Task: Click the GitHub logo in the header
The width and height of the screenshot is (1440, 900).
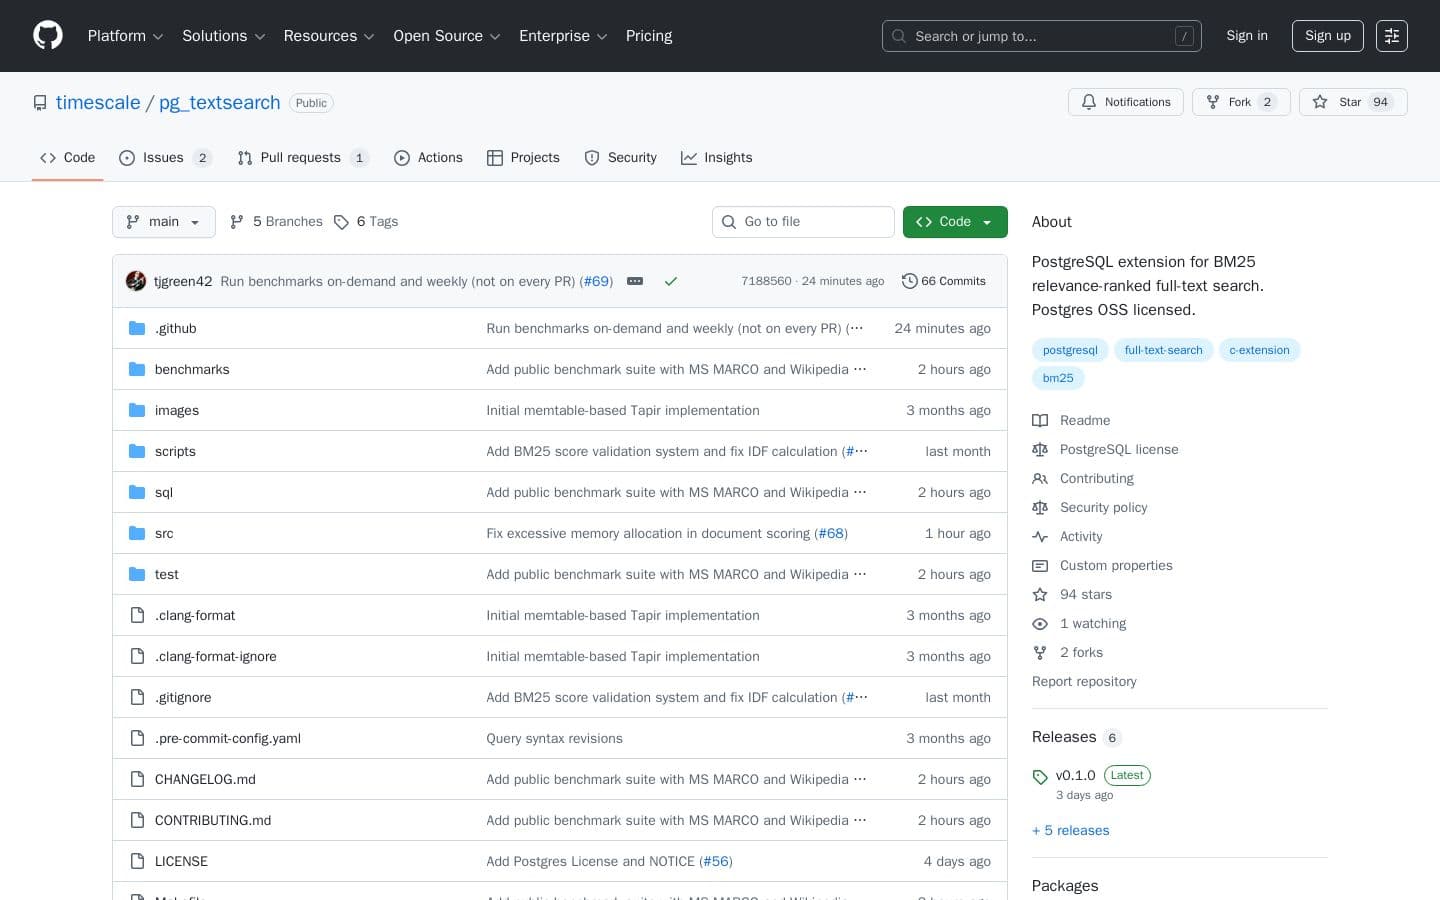Action: (48, 35)
